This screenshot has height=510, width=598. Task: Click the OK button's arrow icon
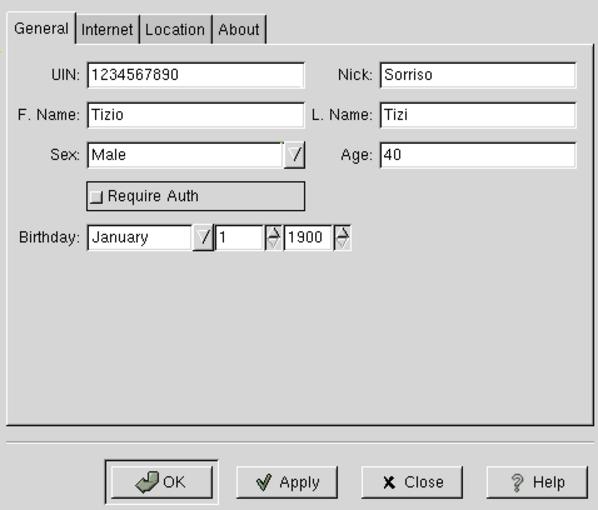click(x=147, y=482)
